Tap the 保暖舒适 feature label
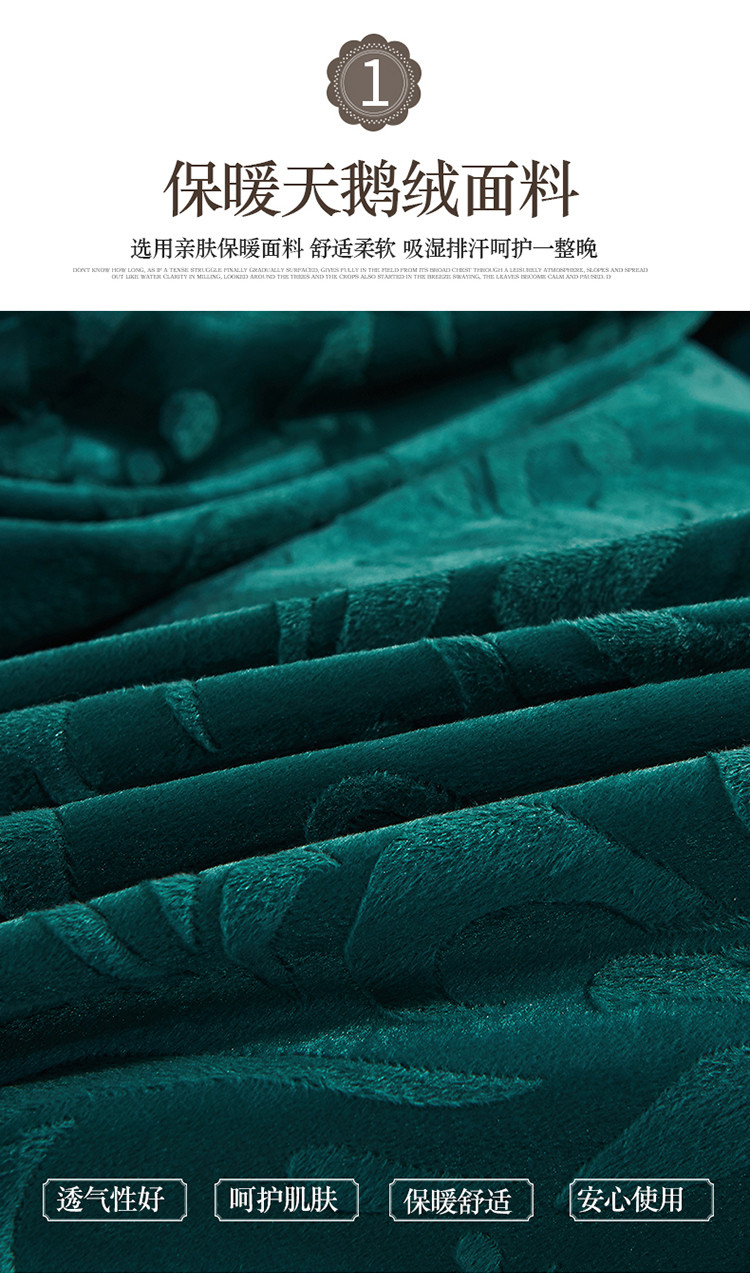Screen dimensions: 750x1273 click(461, 1200)
